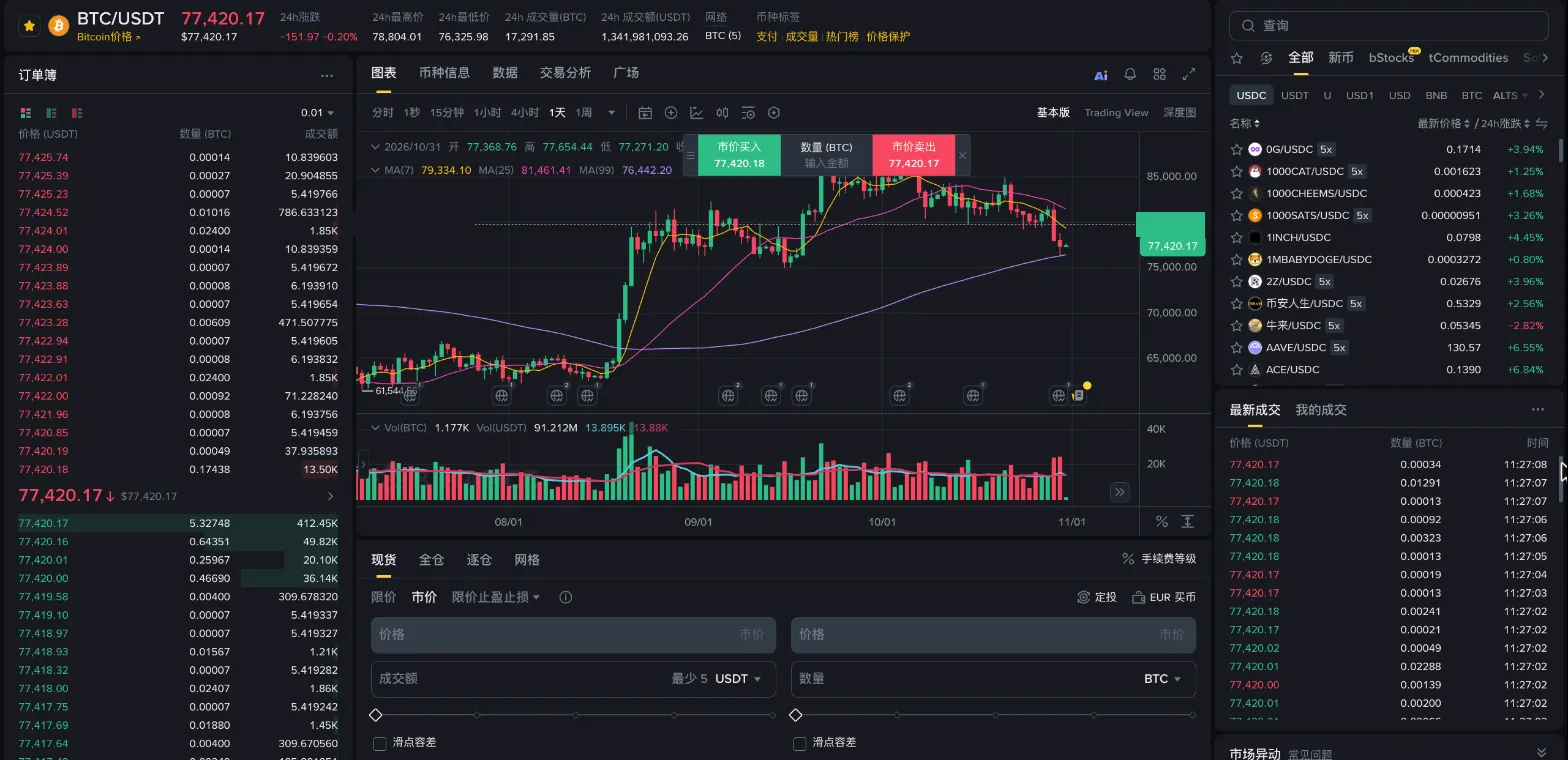Click the 查询 search box
This screenshot has height=760, width=1568.
pos(1389,26)
